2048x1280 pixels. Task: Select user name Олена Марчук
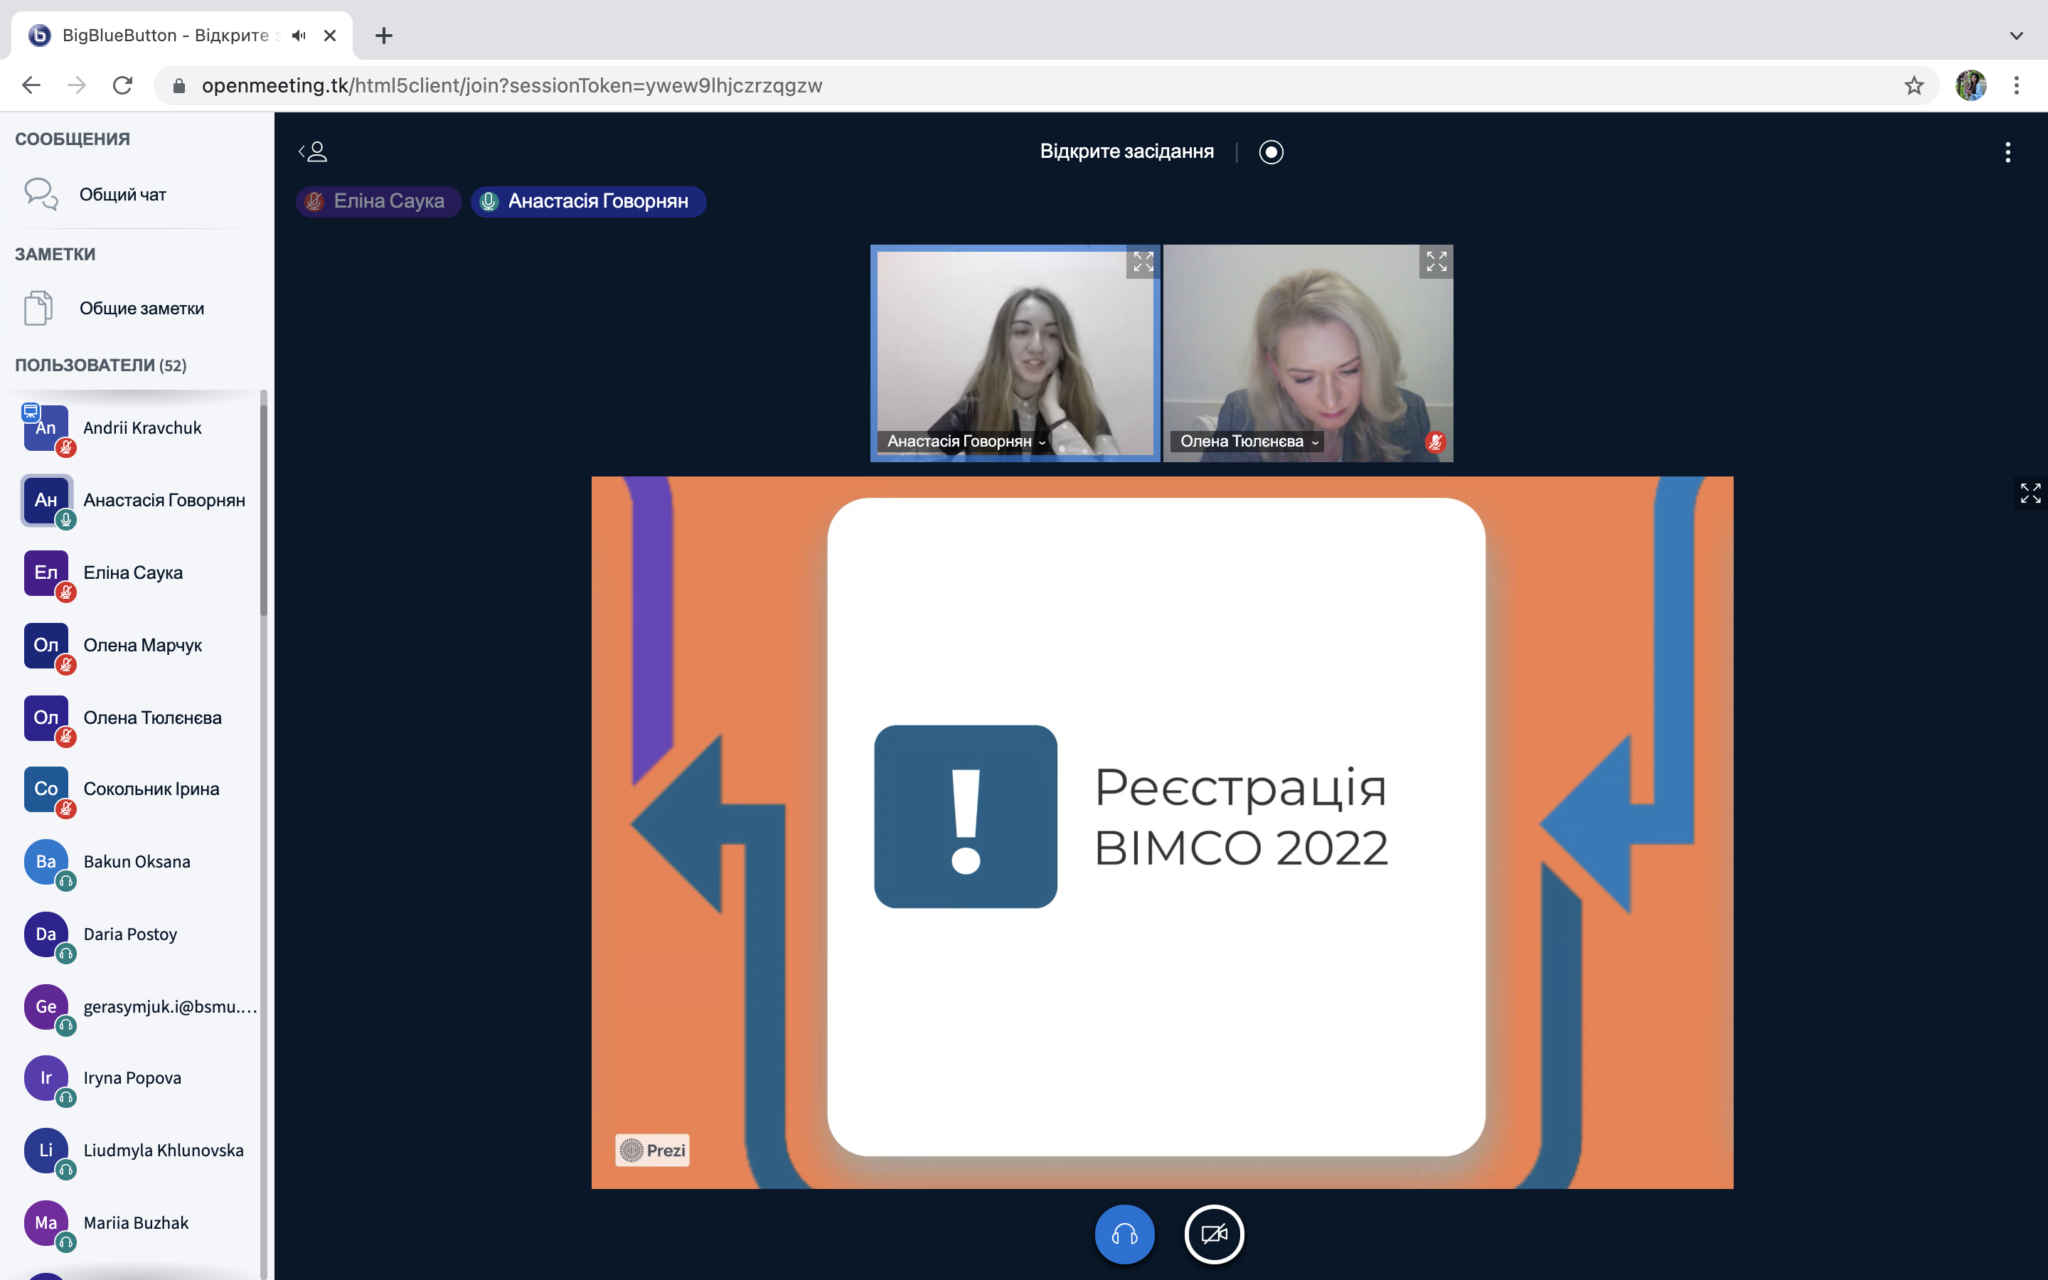coord(143,645)
